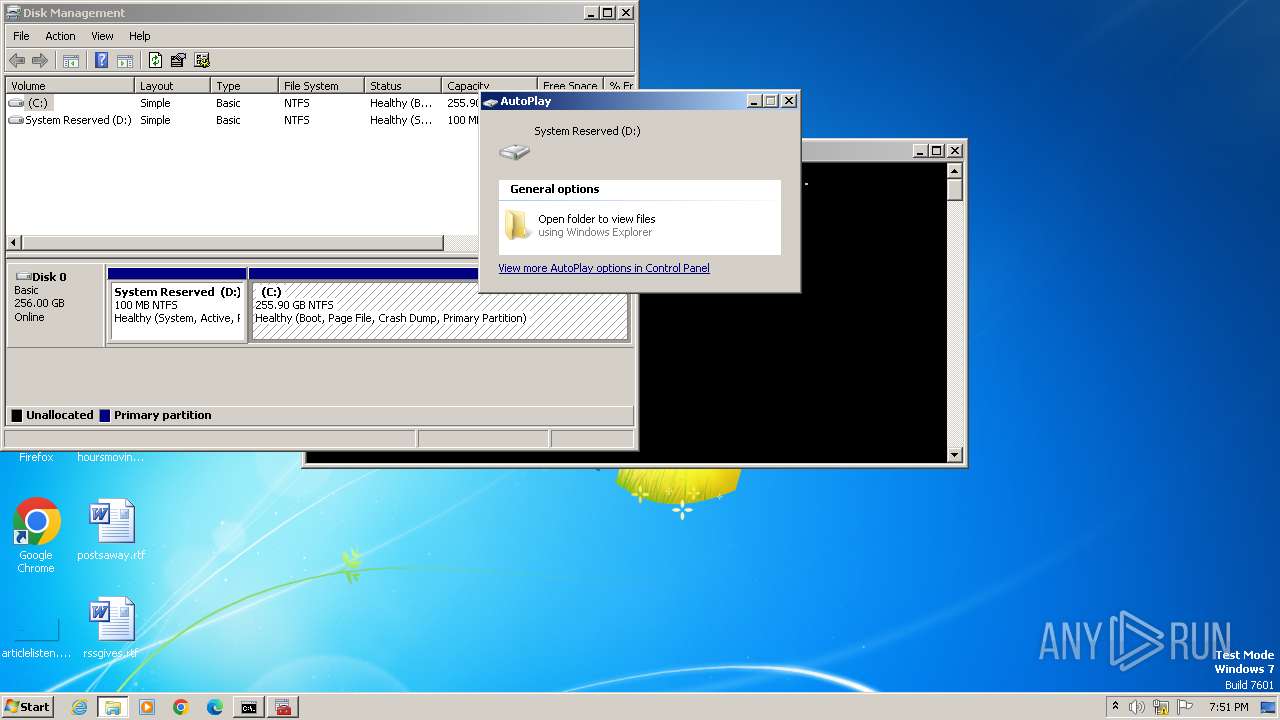
Task: Close the AutoPlay dialog
Action: point(789,101)
